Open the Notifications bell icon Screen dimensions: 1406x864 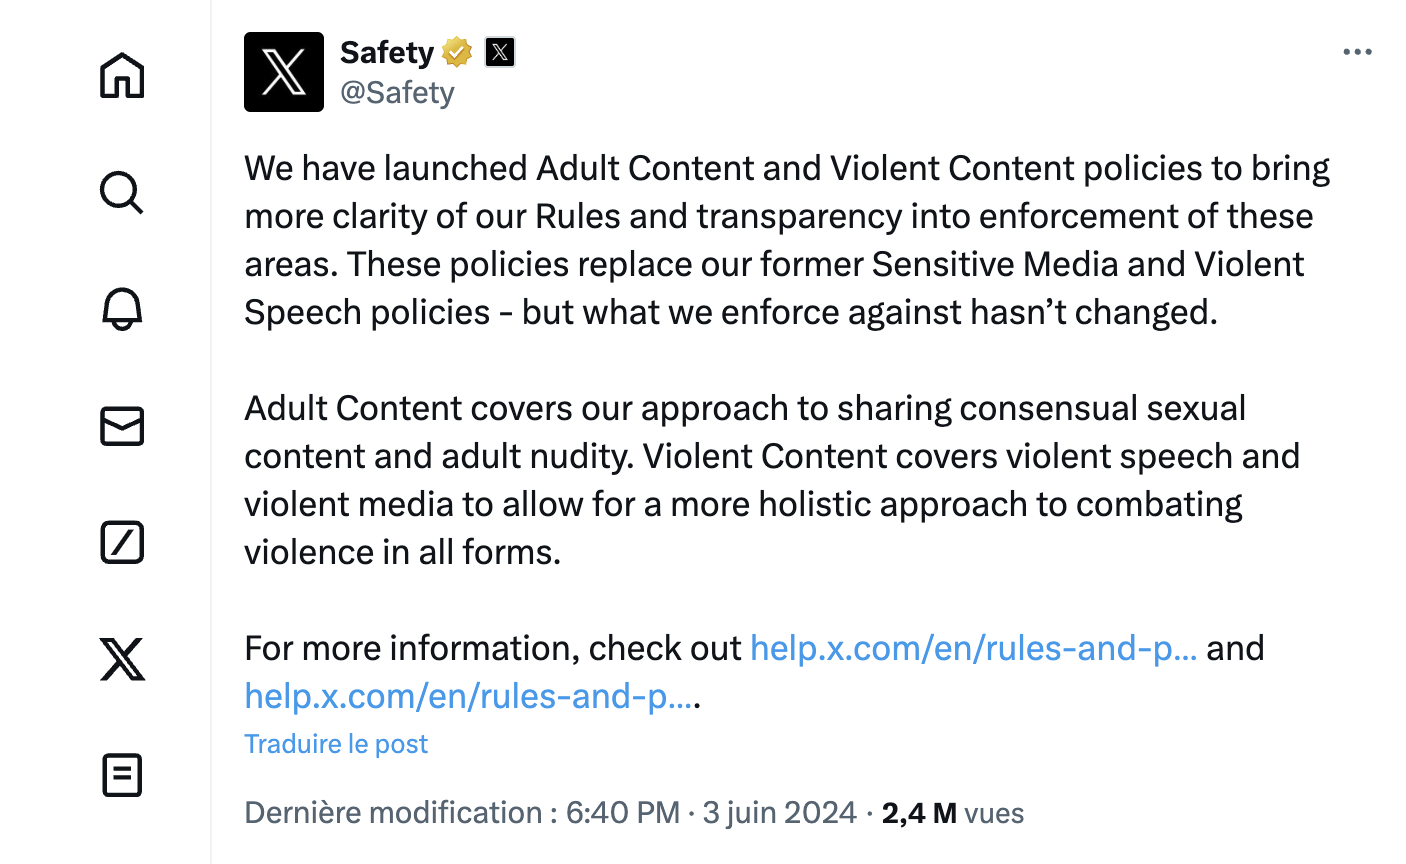coord(122,309)
